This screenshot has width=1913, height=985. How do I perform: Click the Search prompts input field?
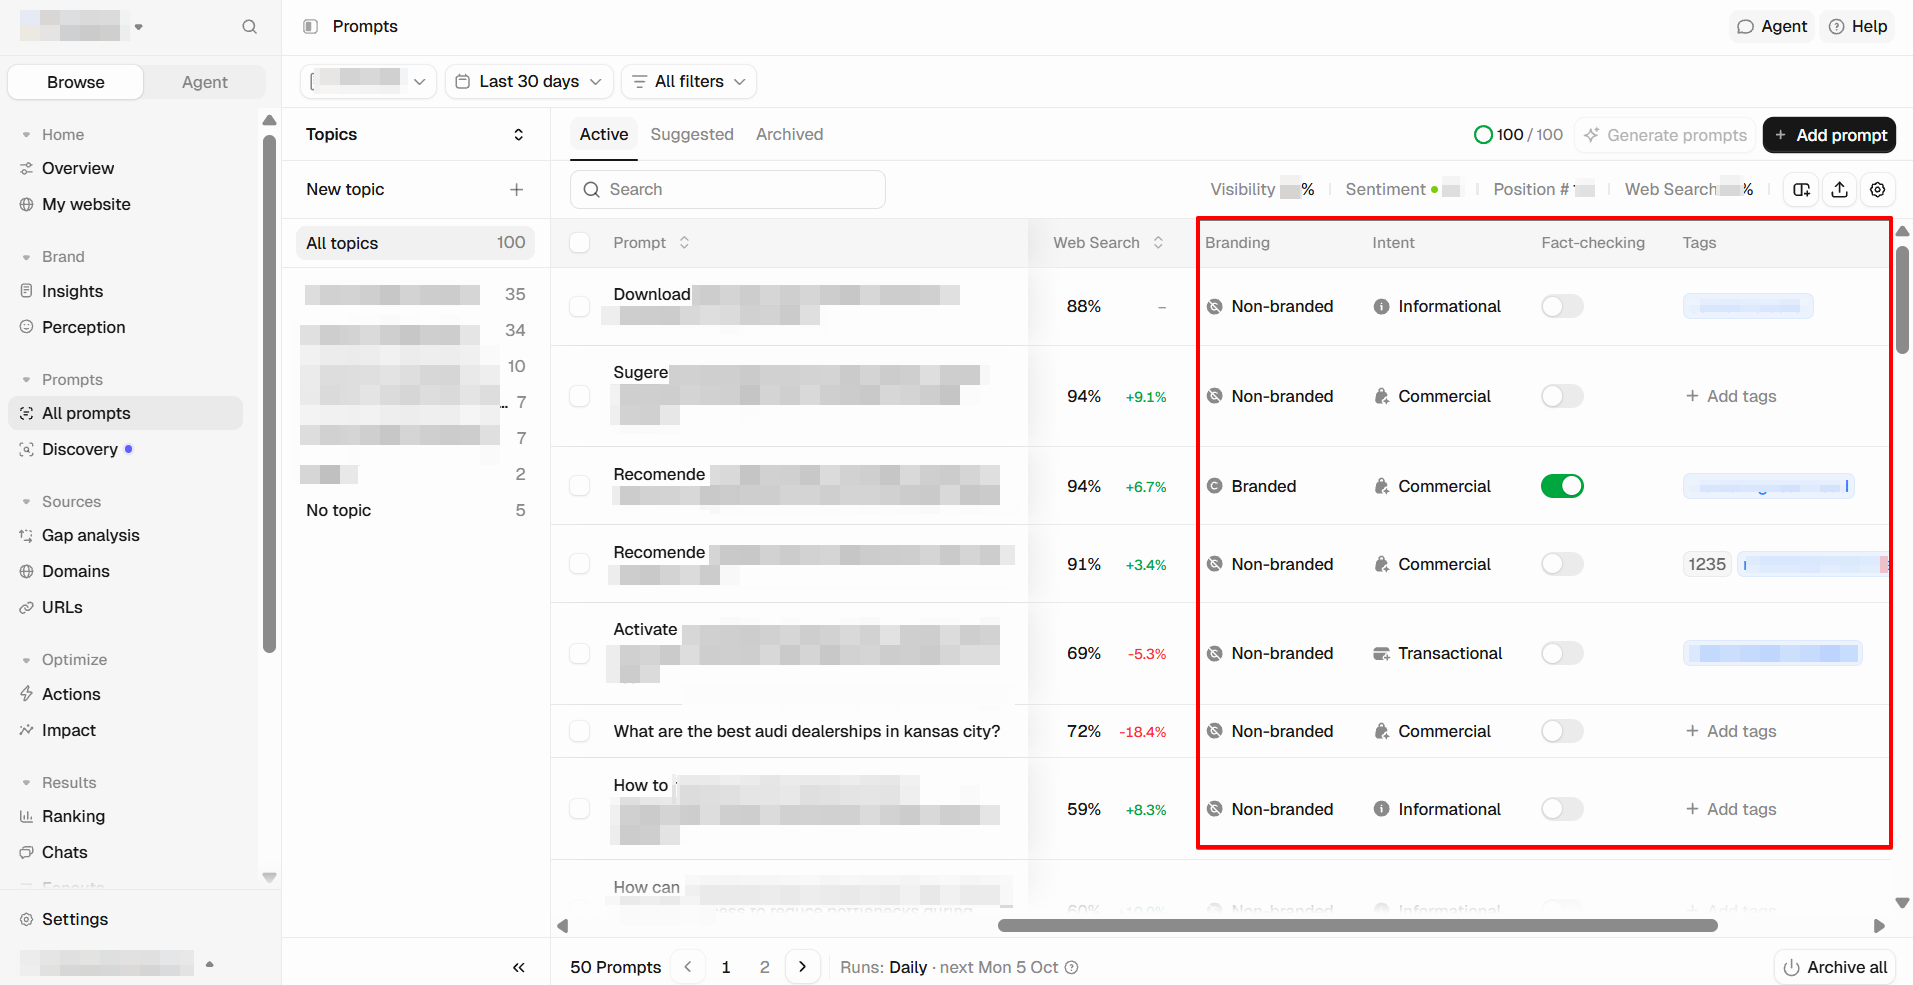tap(727, 189)
